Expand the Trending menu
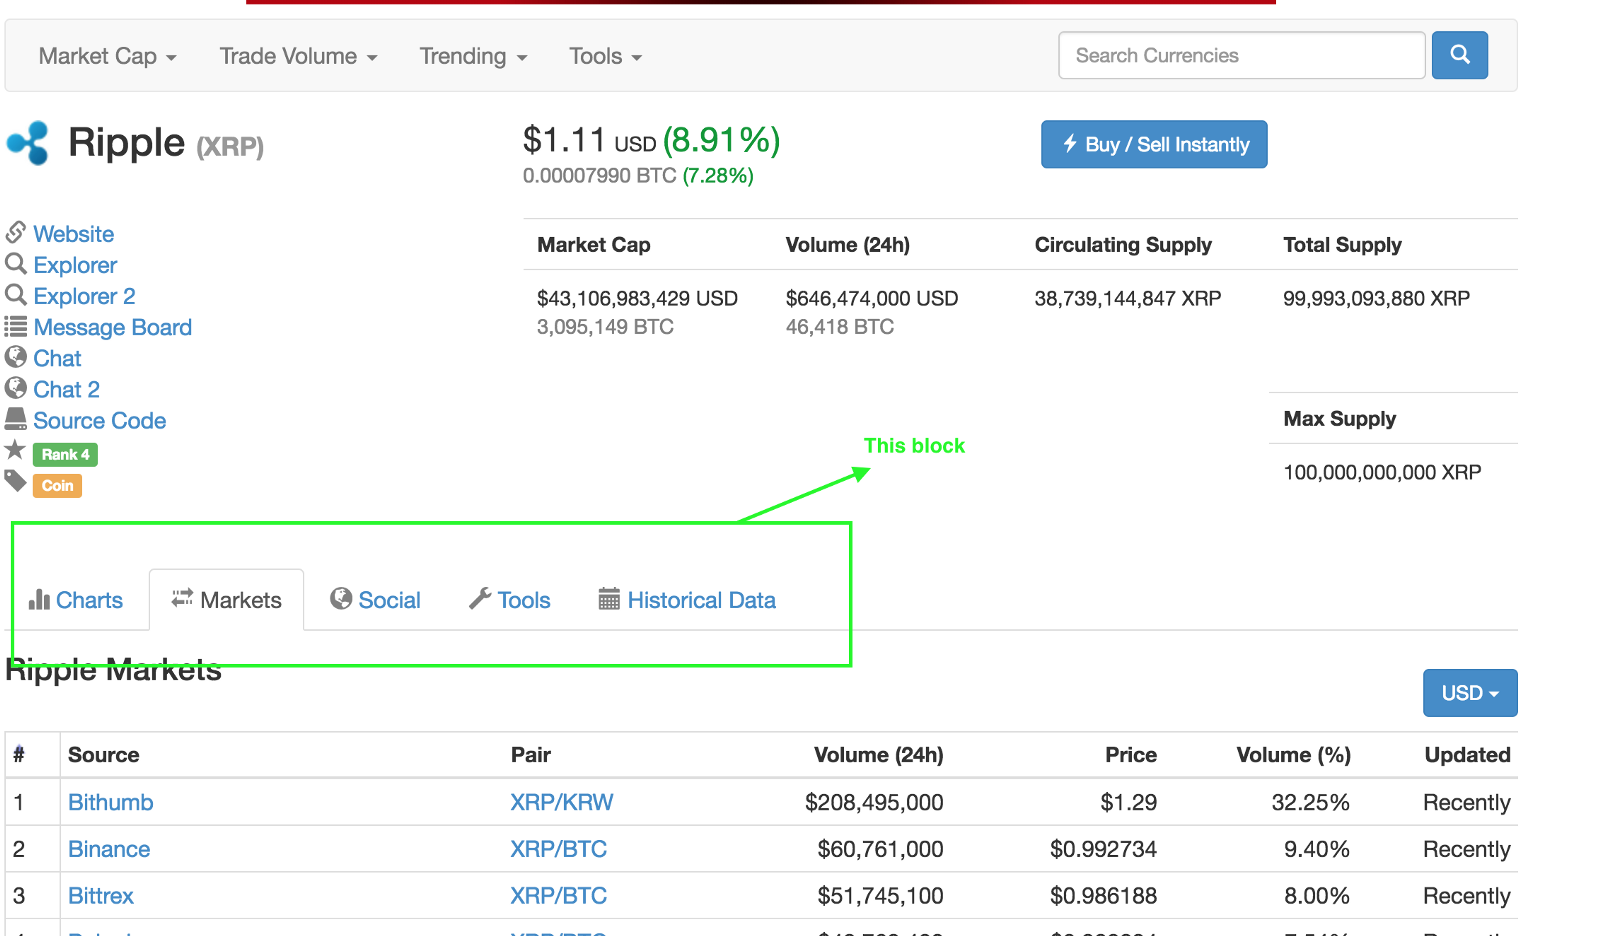1600x936 pixels. 472,56
